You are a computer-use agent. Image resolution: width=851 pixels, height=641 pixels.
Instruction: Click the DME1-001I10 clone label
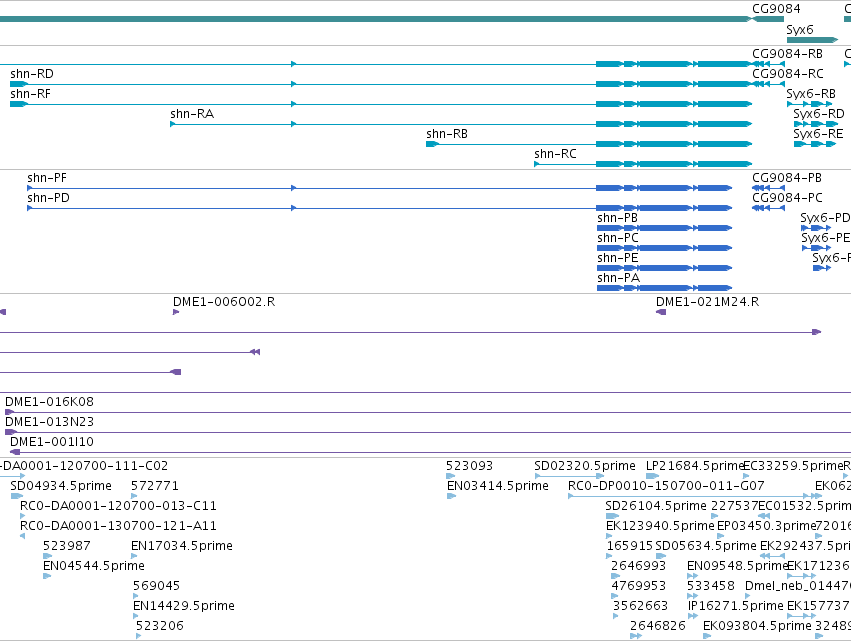pos(52,442)
